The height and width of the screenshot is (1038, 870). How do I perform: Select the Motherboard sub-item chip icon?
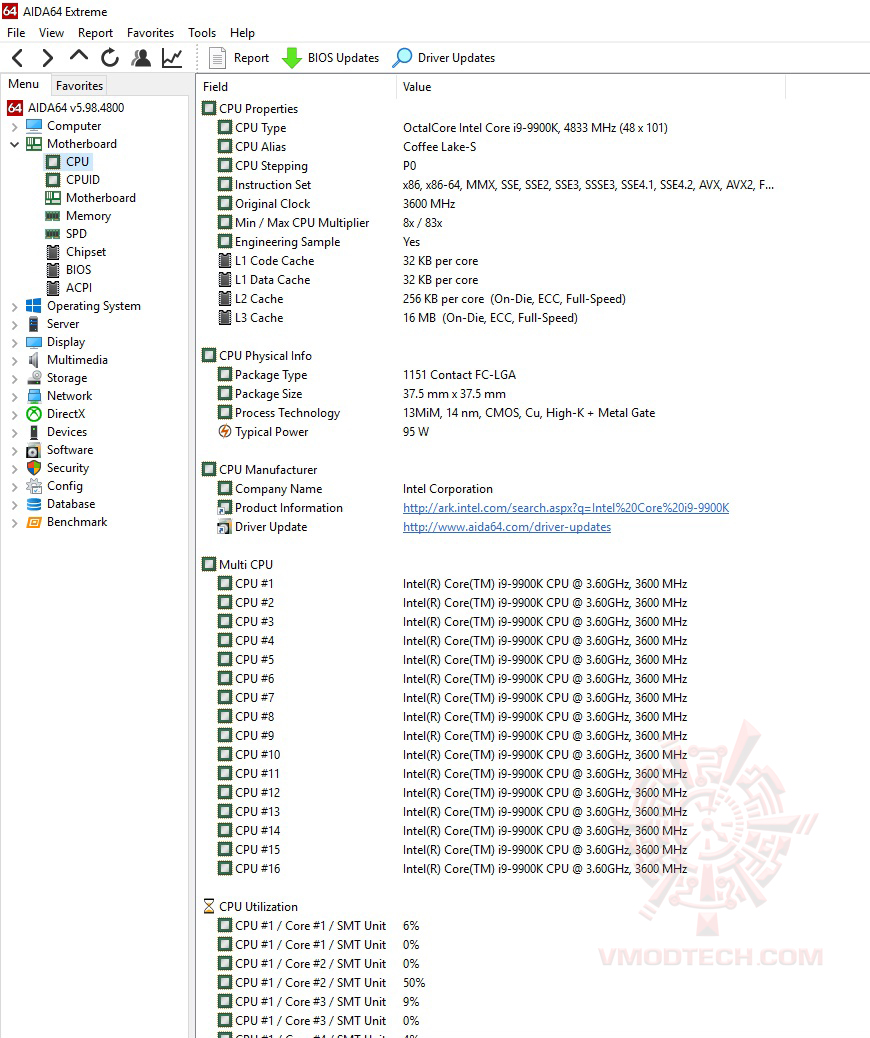53,198
